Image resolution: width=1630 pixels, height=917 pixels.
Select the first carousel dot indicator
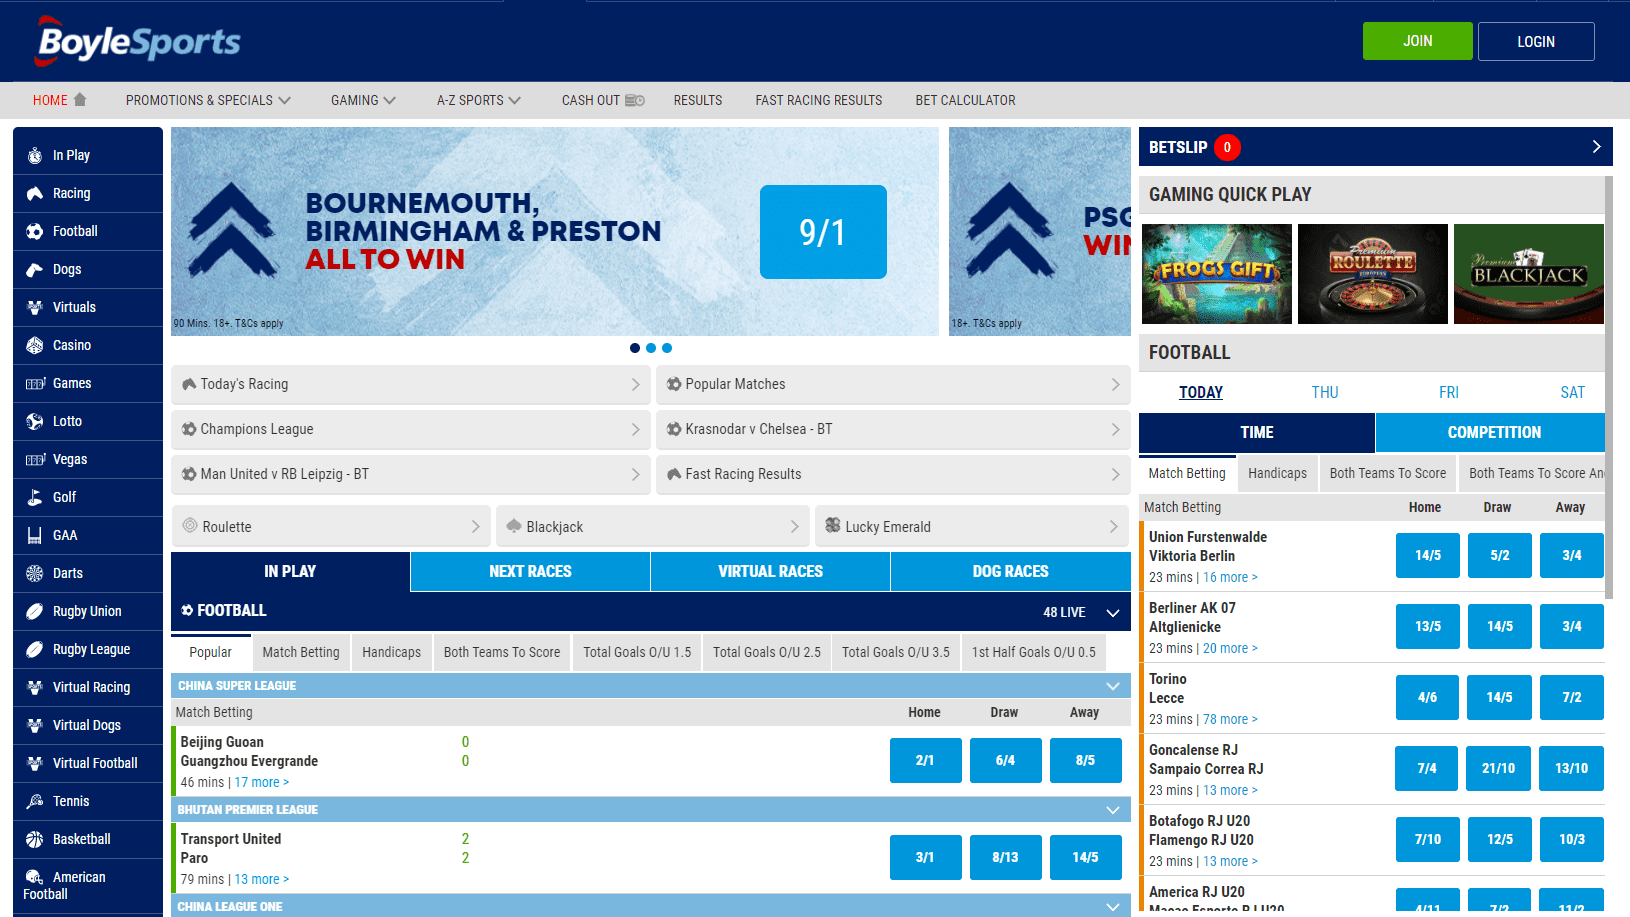(x=635, y=348)
